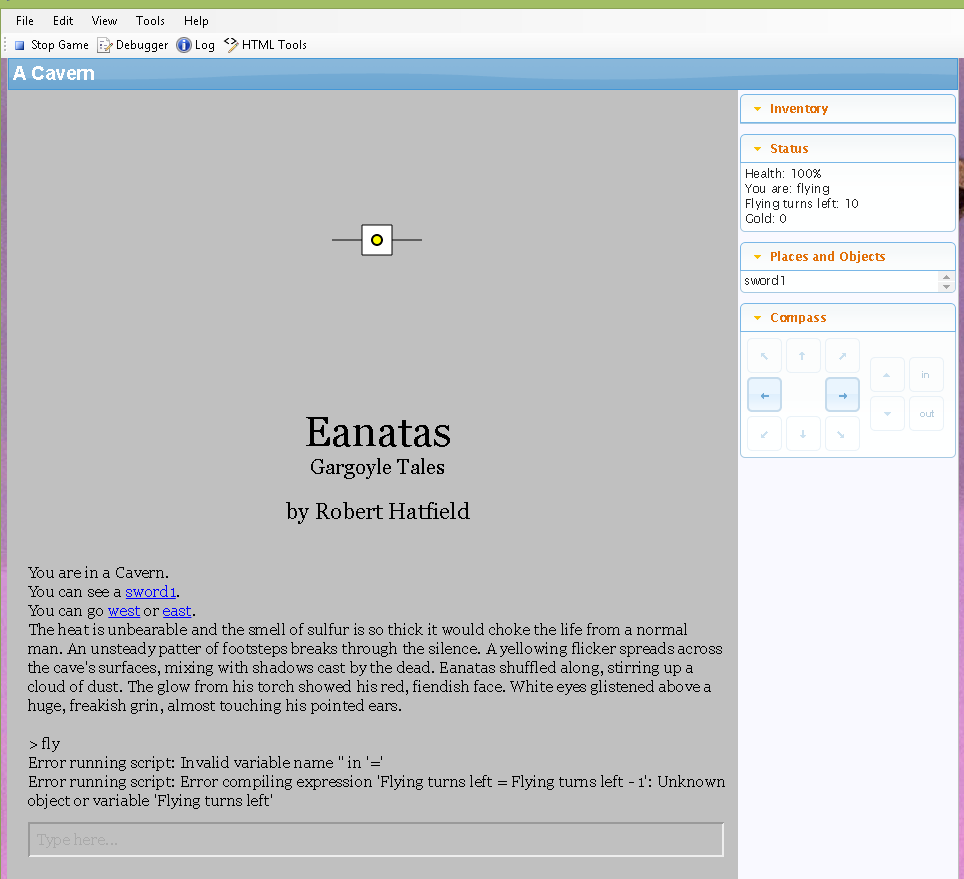Click the 'Type here...' command input

click(375, 840)
